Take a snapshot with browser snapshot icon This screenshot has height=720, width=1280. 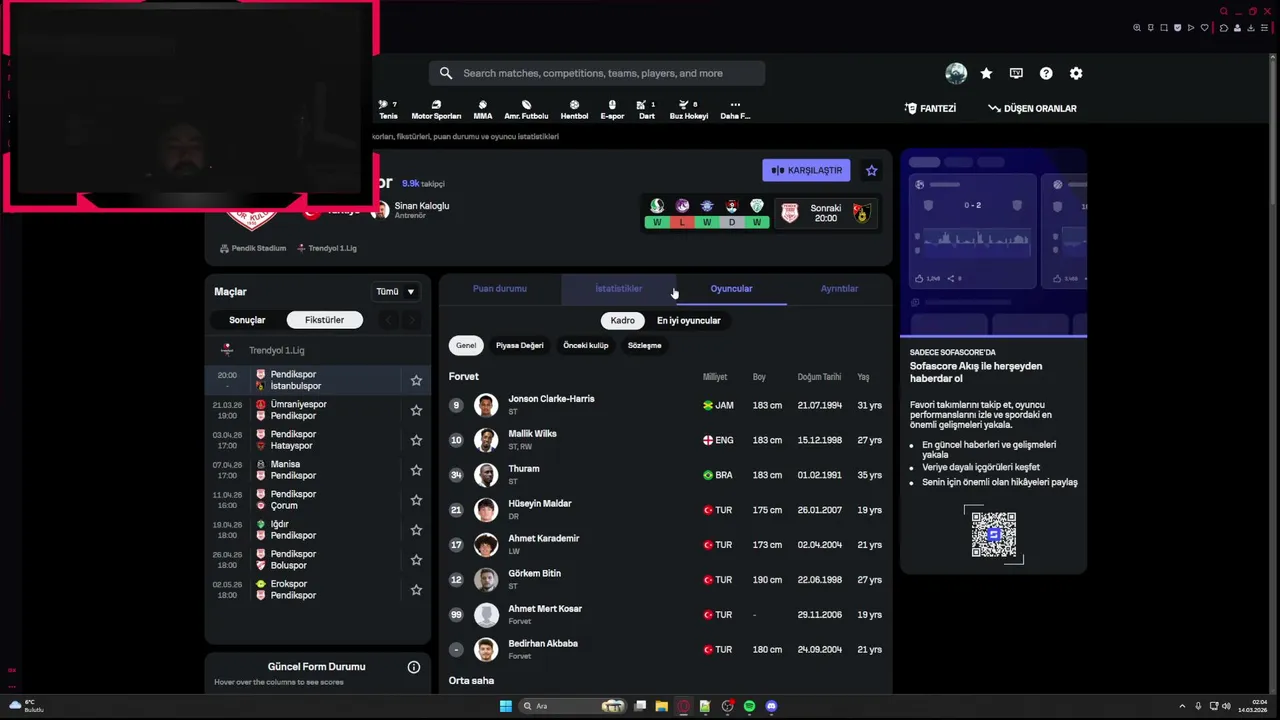(x=1164, y=28)
